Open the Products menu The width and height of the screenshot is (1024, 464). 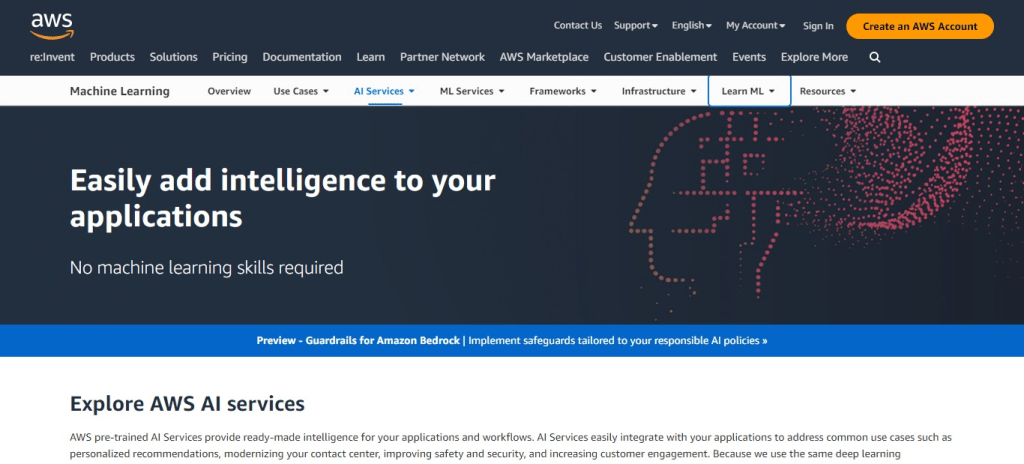112,57
